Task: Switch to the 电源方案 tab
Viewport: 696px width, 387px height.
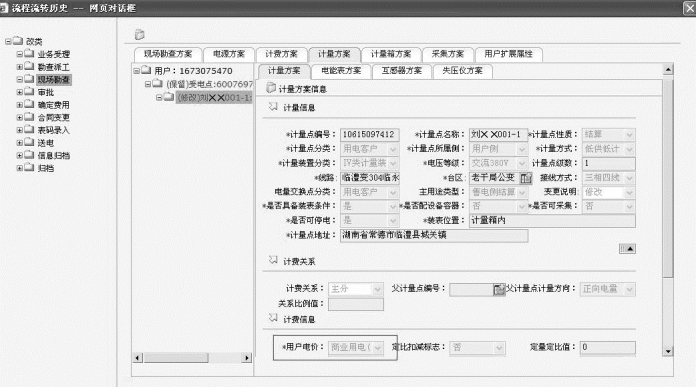Action: pyautogui.click(x=229, y=54)
